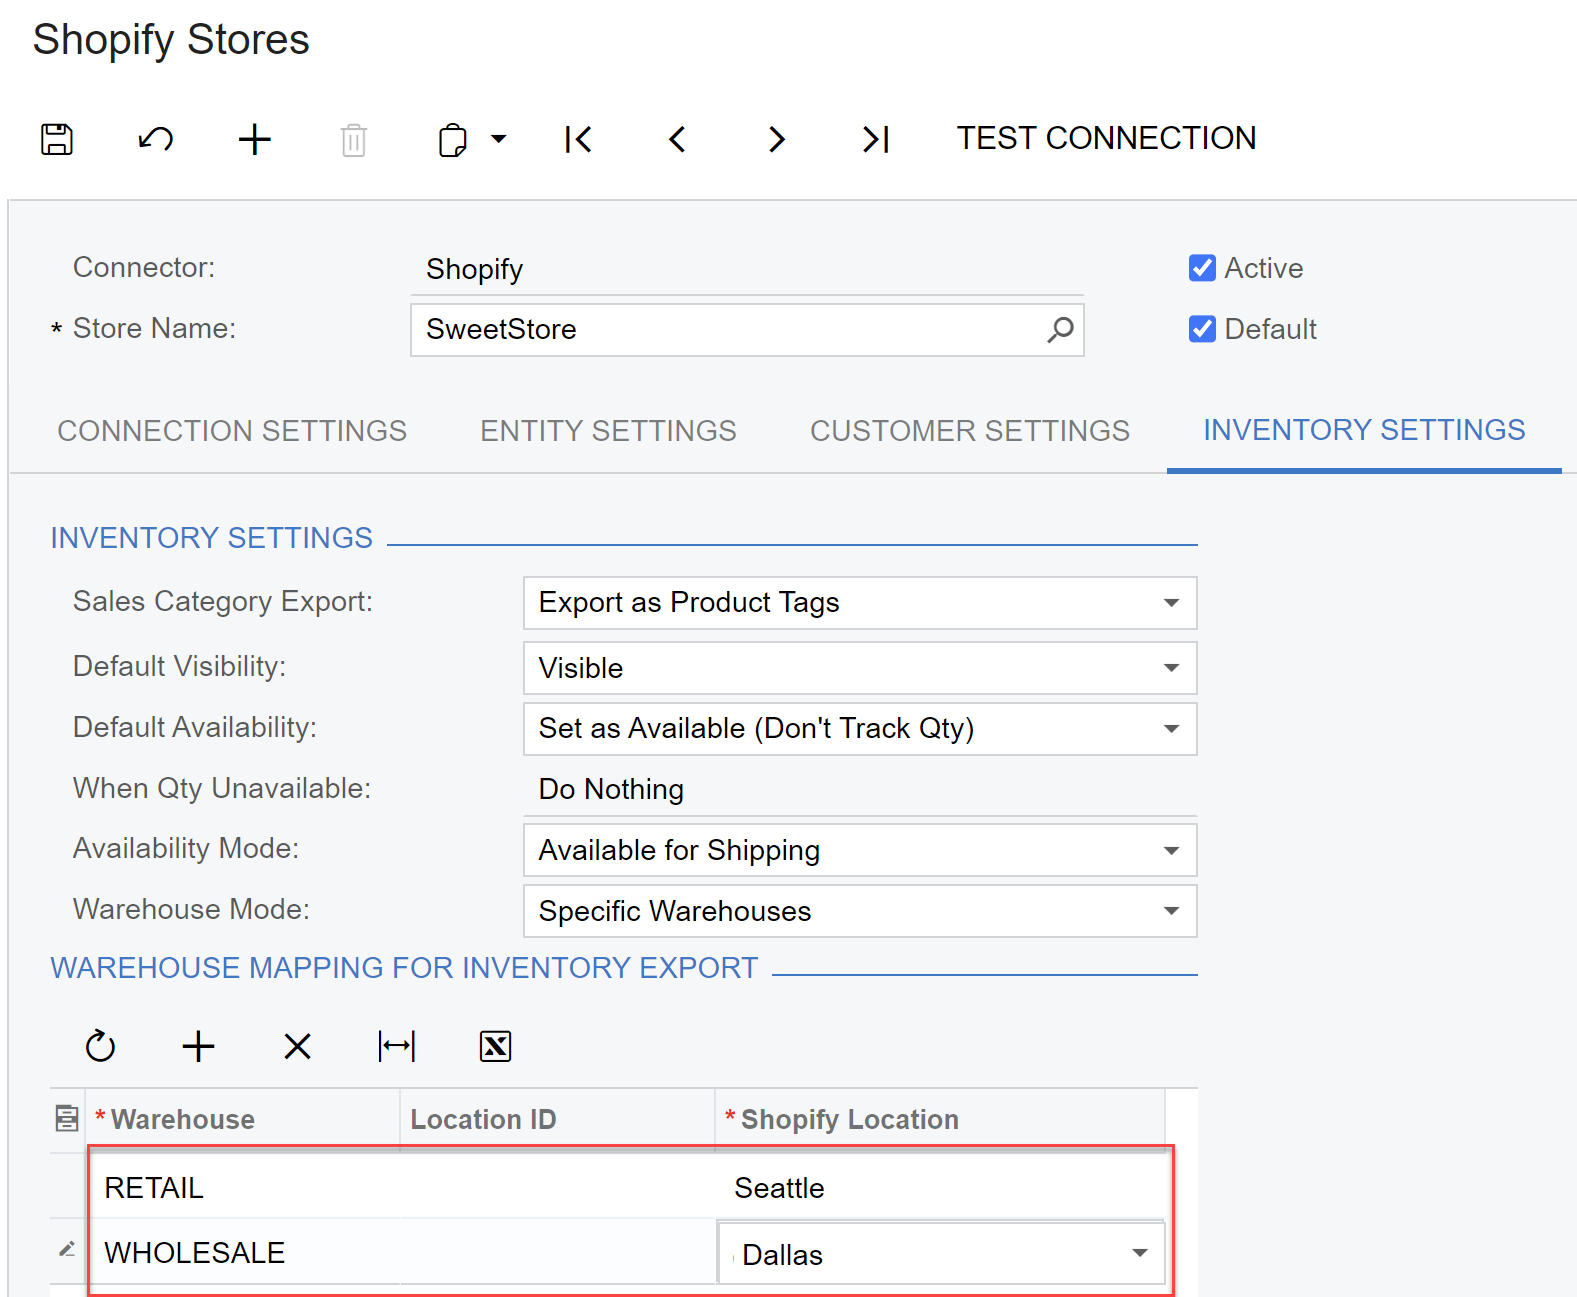
Task: Click the Do Nothing value field
Action: pyautogui.click(x=860, y=790)
